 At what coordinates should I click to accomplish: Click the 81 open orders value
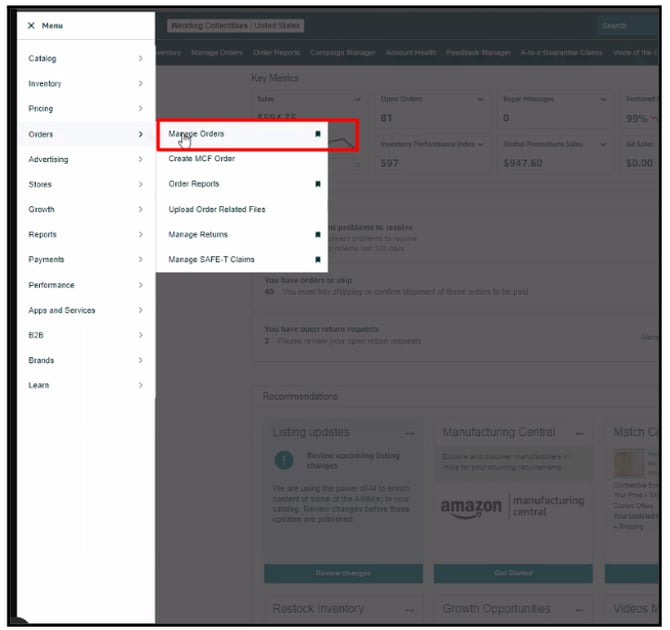click(x=386, y=118)
